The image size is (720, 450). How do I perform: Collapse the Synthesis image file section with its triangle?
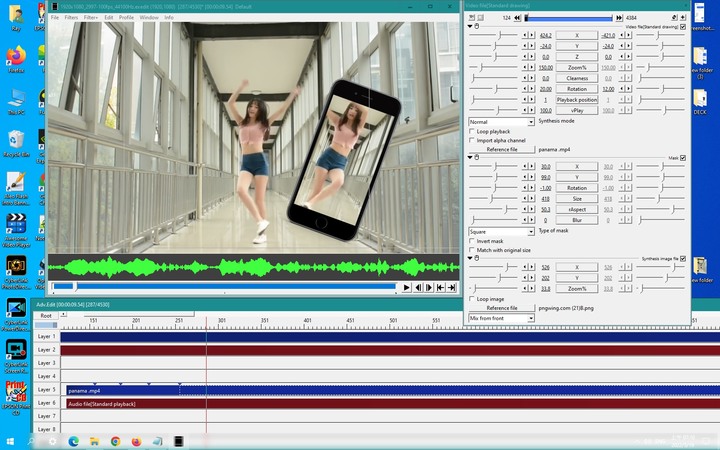pyautogui.click(x=470, y=258)
